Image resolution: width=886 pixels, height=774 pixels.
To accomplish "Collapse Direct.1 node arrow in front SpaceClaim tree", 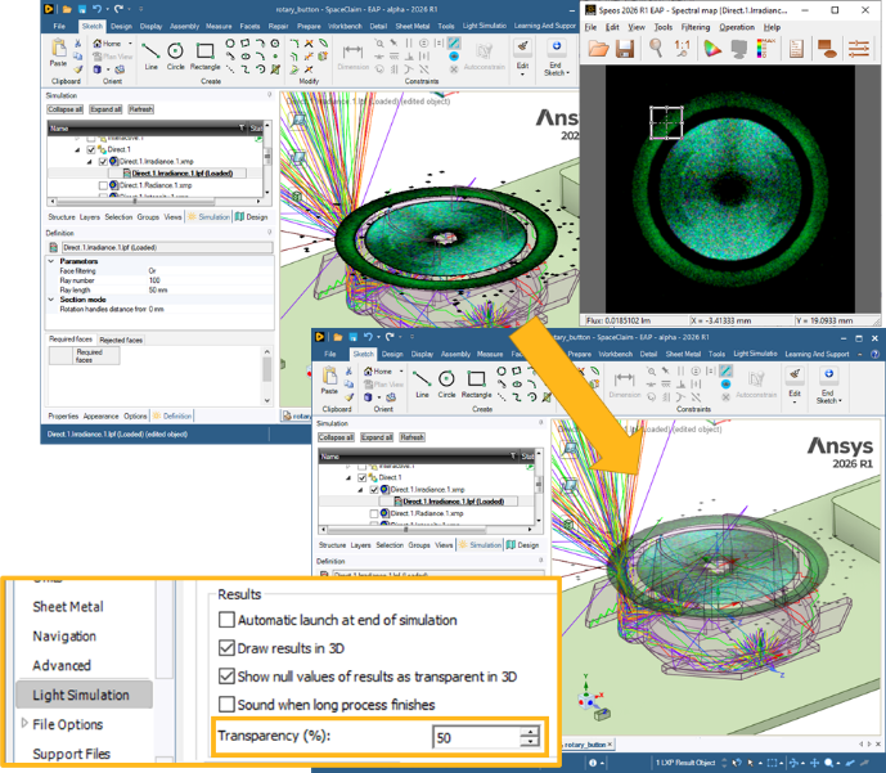I will click(x=349, y=478).
